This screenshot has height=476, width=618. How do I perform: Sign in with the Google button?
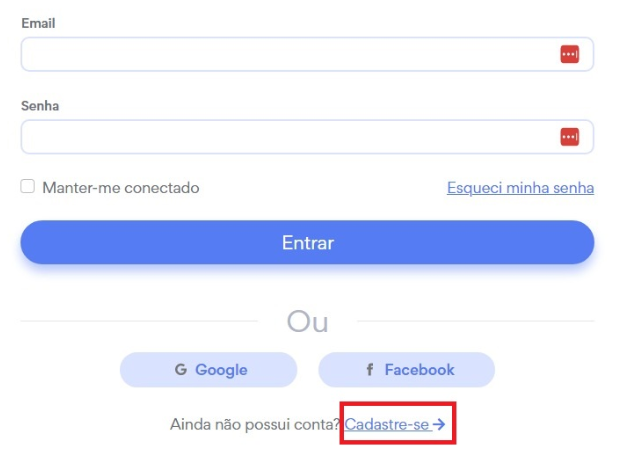click(x=209, y=370)
